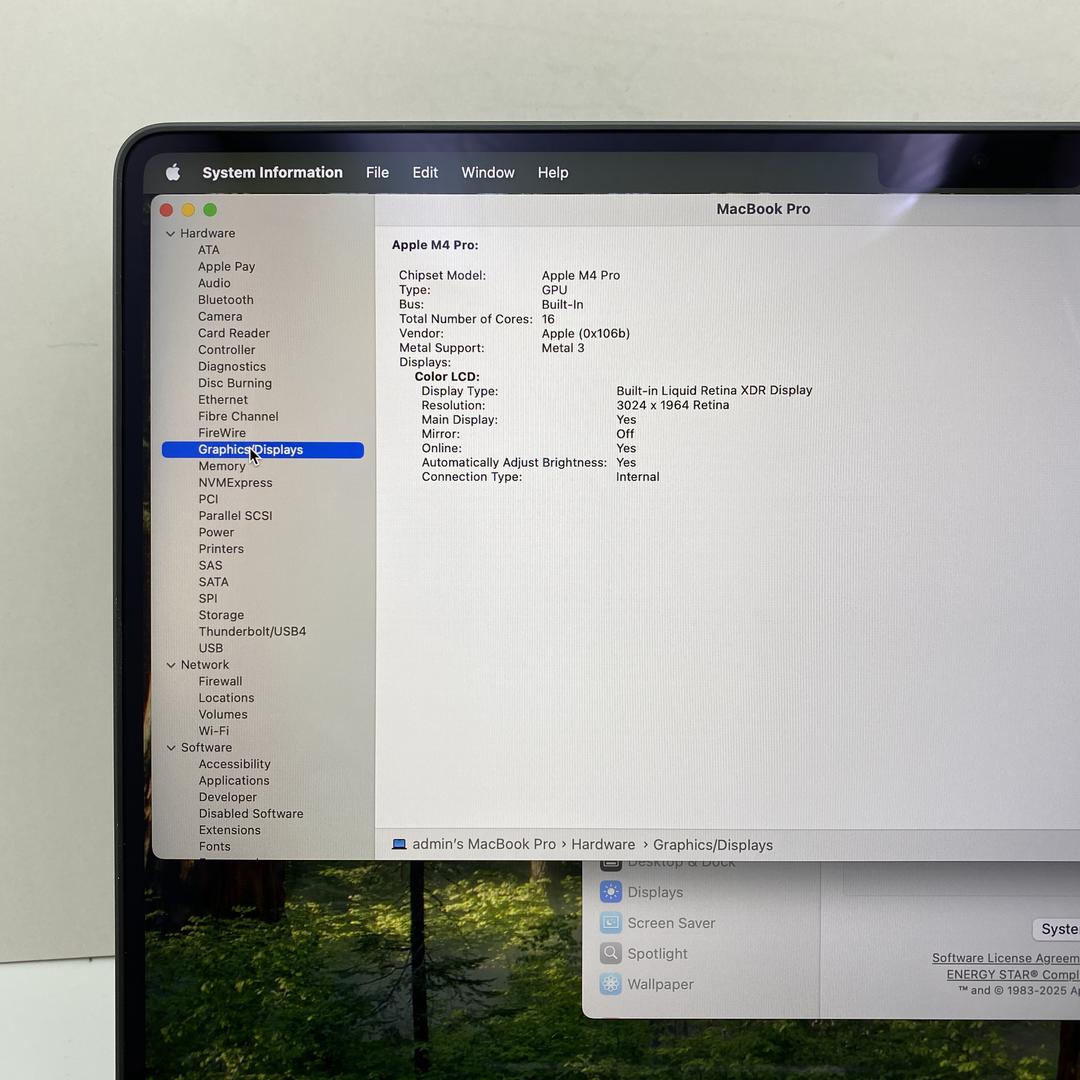Select Accessibility under Software
The image size is (1080, 1080).
[235, 764]
